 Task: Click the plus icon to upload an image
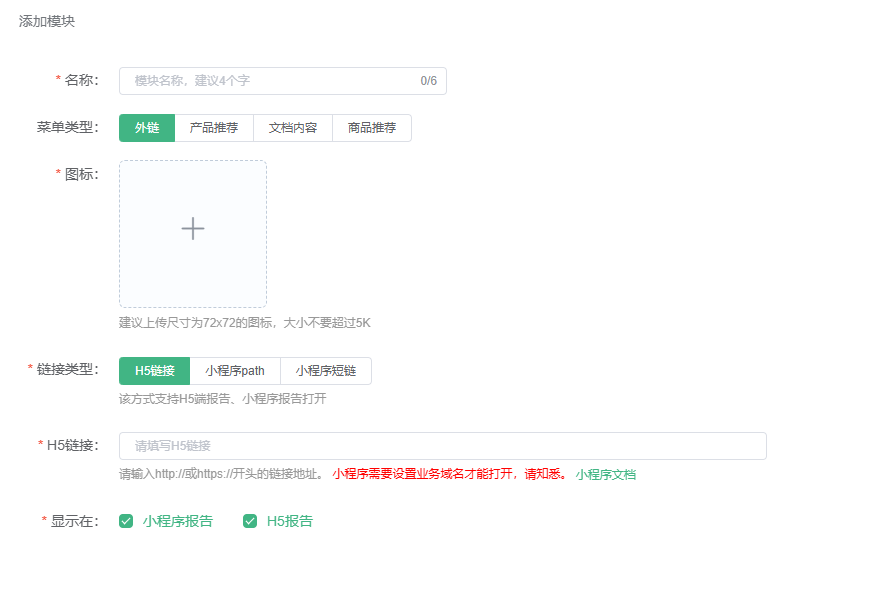[193, 229]
